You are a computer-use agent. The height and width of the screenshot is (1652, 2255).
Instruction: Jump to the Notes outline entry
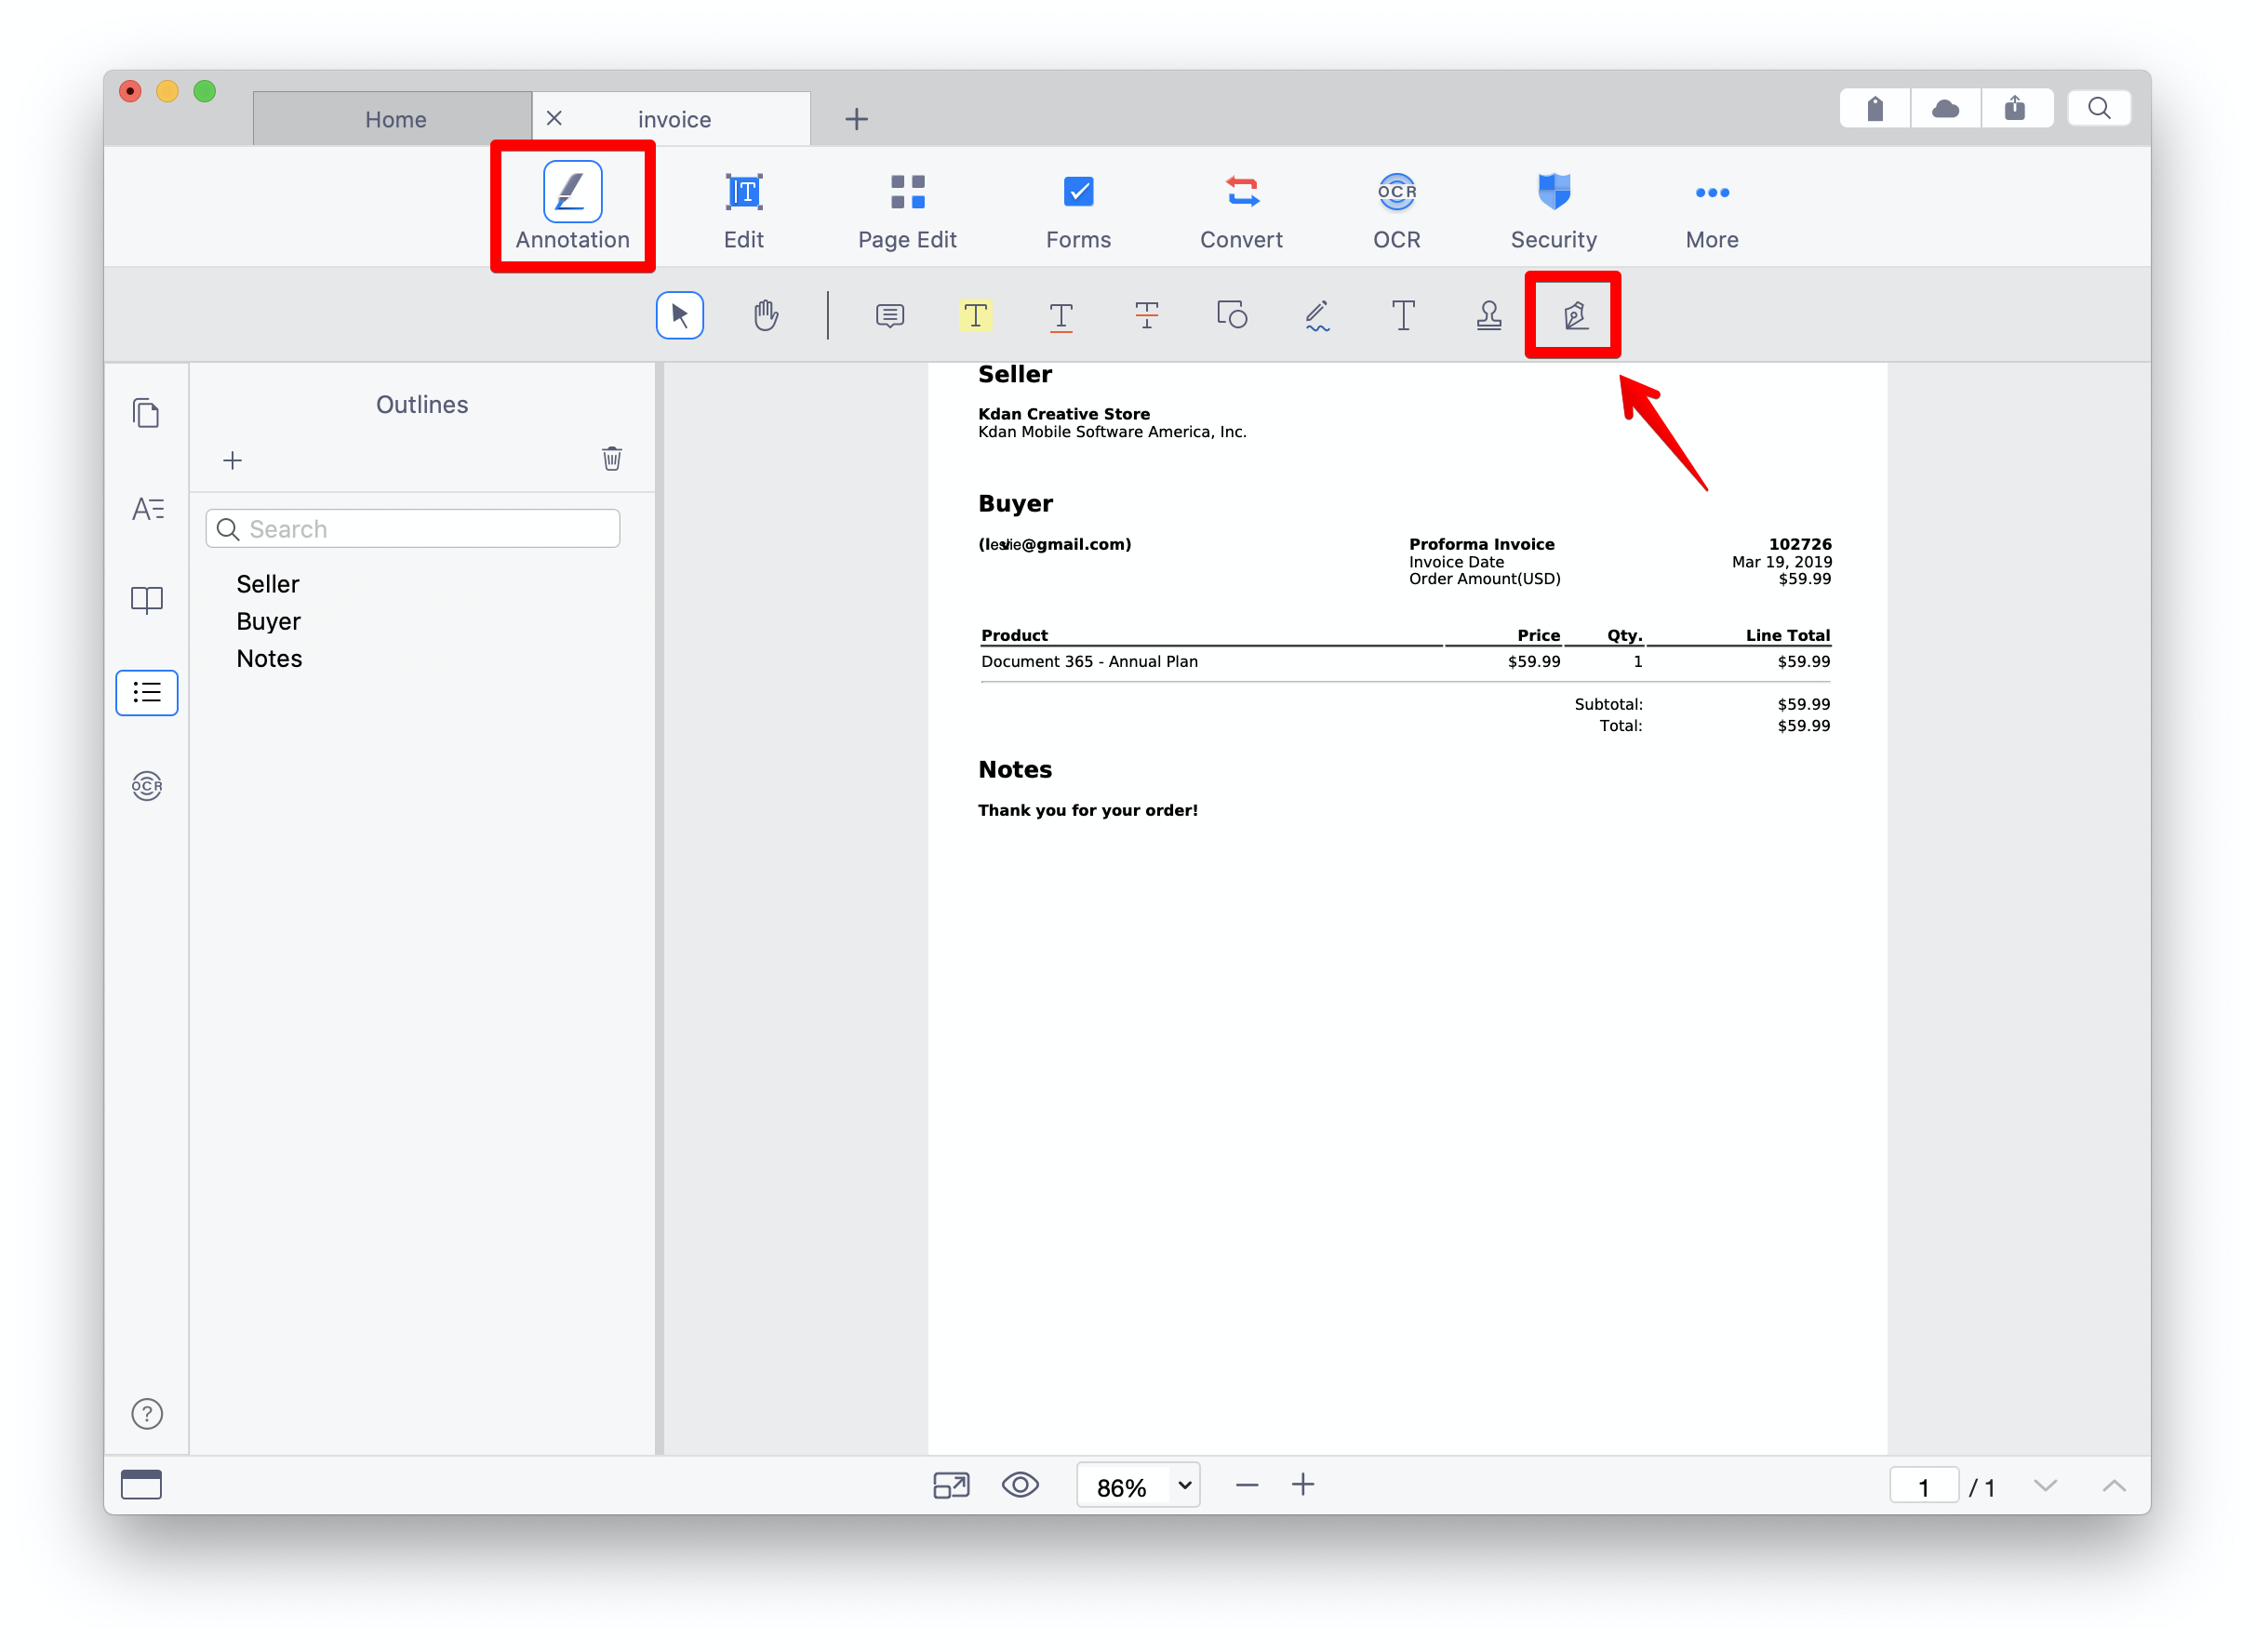[269, 658]
